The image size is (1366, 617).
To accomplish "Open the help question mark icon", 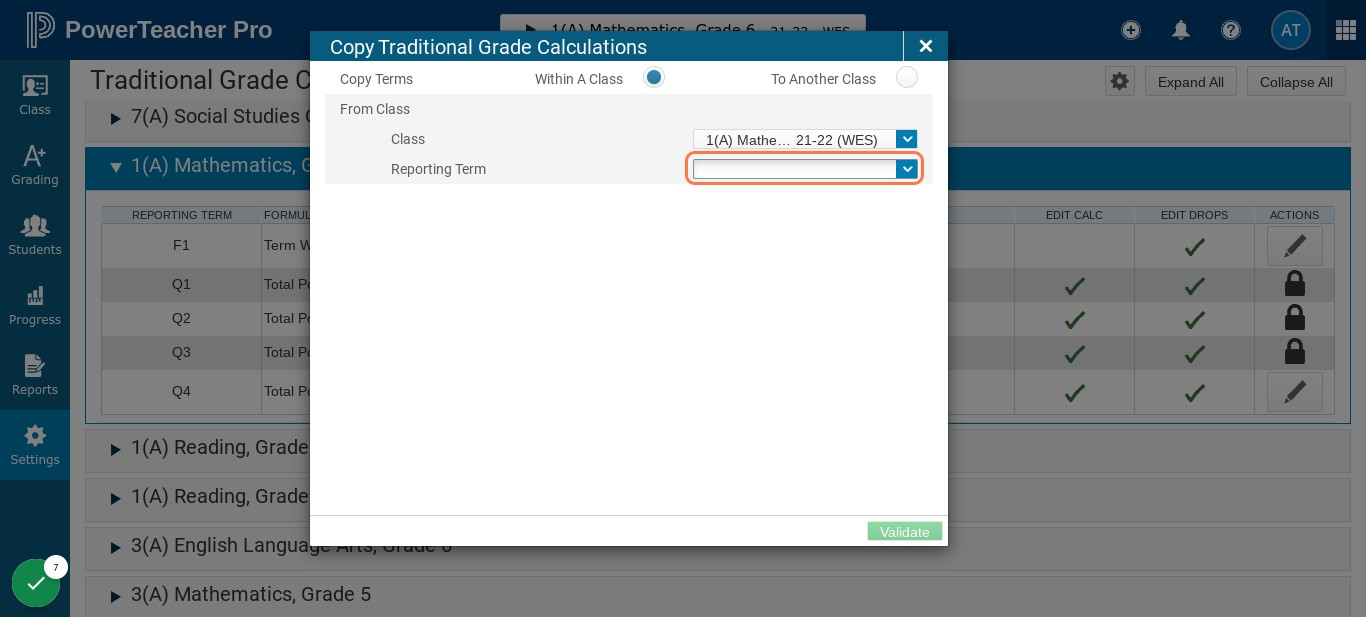I will 1231,30.
